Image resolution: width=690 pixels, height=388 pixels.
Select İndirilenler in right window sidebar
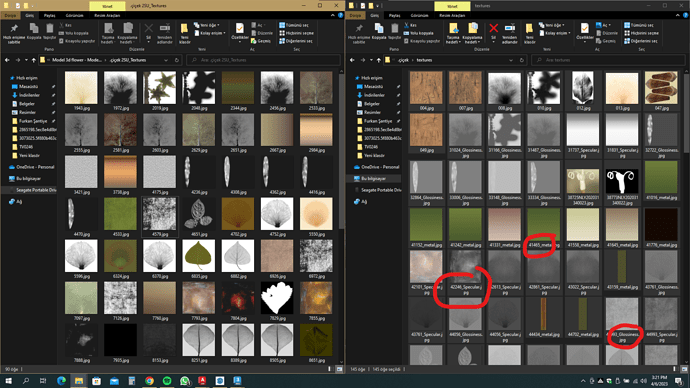coord(374,95)
